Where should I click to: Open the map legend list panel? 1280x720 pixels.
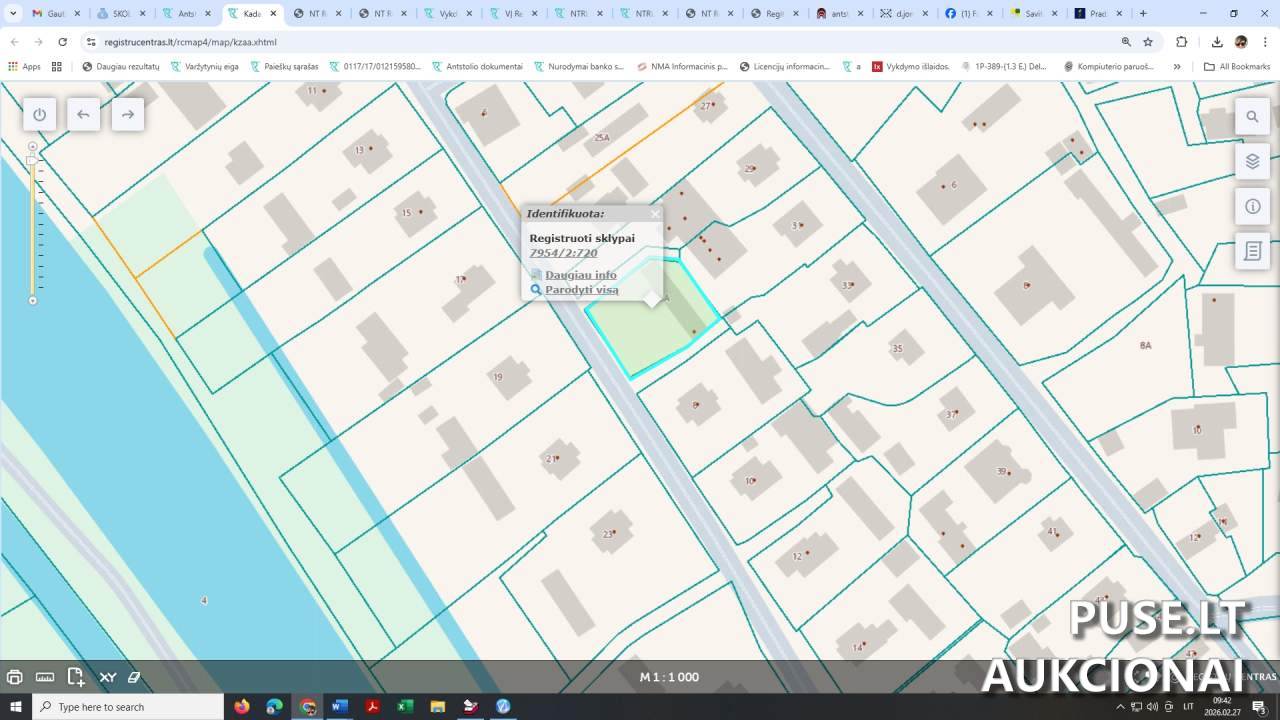point(1252,251)
